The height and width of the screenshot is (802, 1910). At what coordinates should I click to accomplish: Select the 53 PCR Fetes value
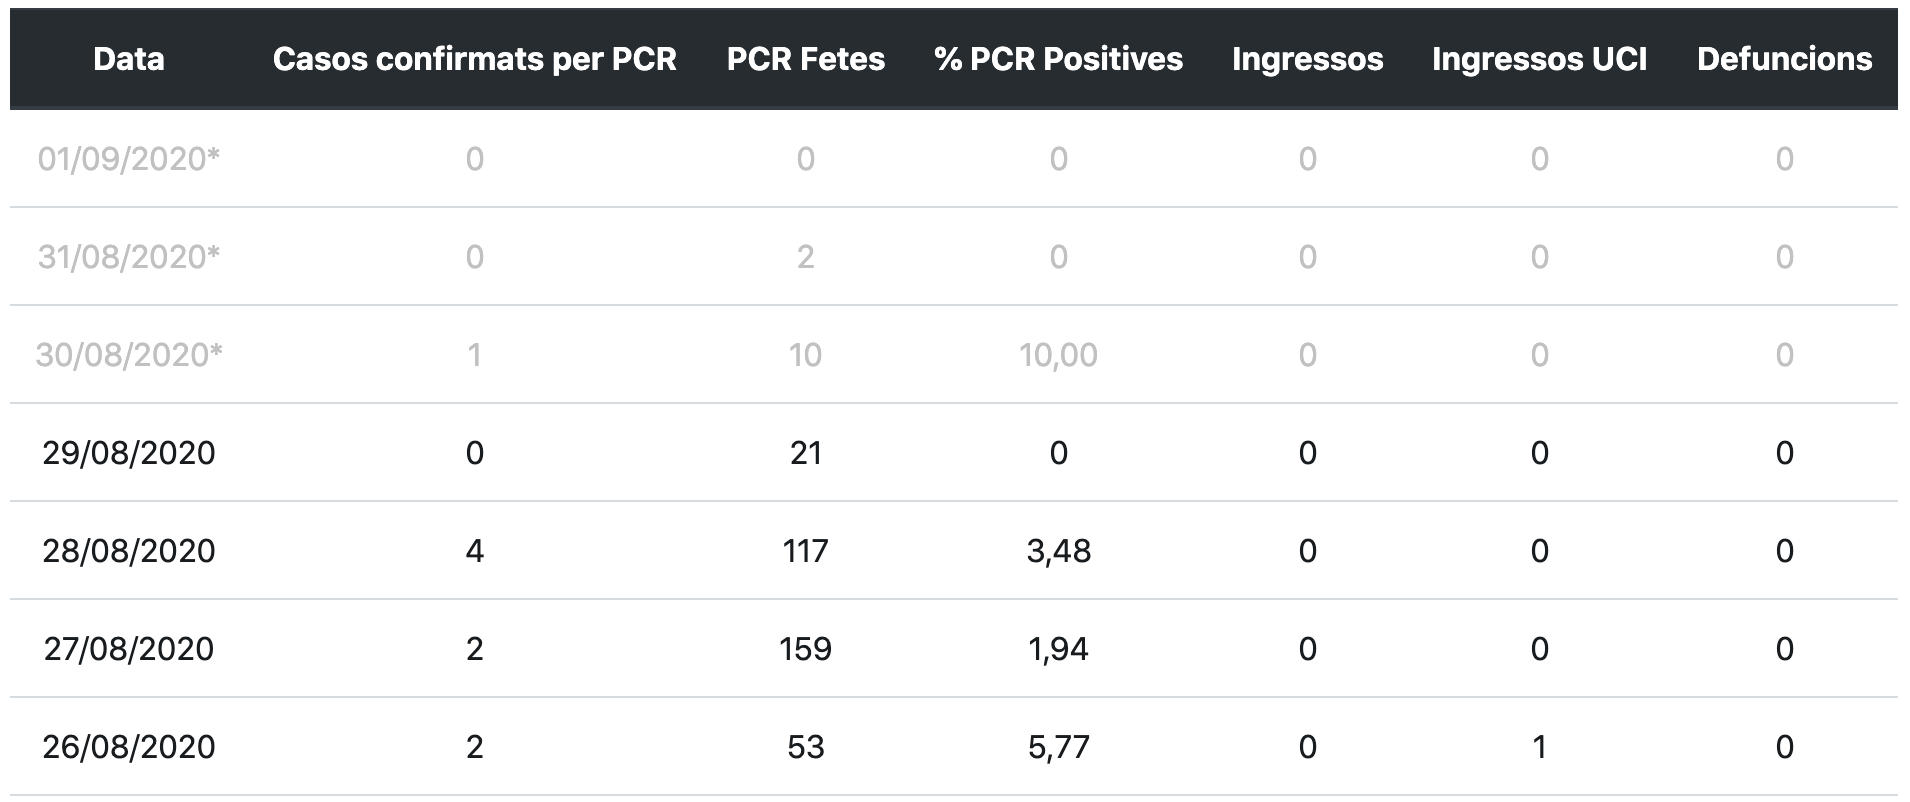(x=805, y=747)
